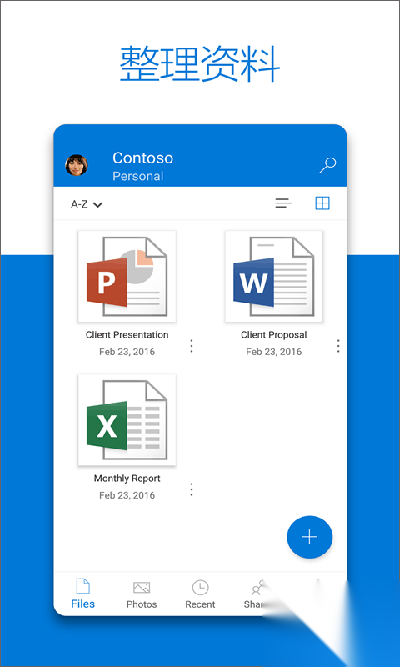Tap the Contoso profile avatar

77,165
